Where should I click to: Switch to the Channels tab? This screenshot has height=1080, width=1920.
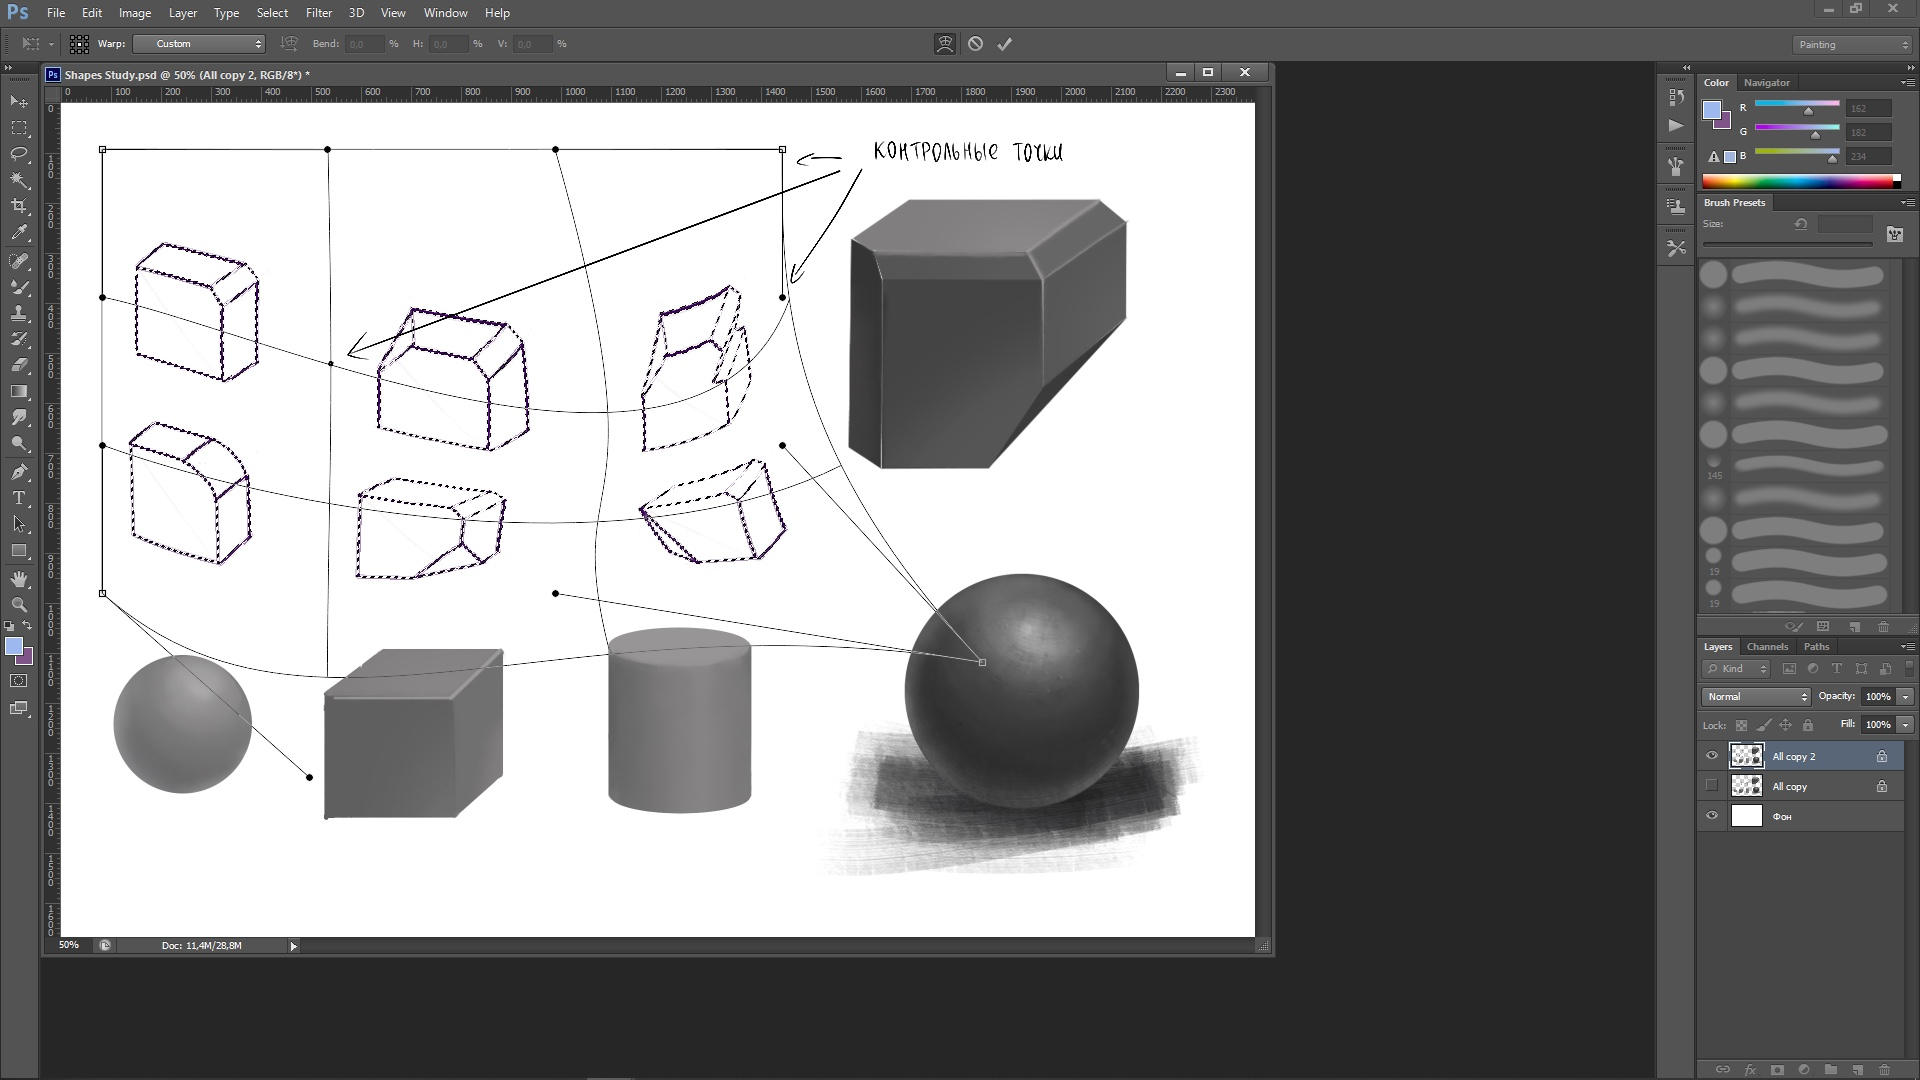1767,647
